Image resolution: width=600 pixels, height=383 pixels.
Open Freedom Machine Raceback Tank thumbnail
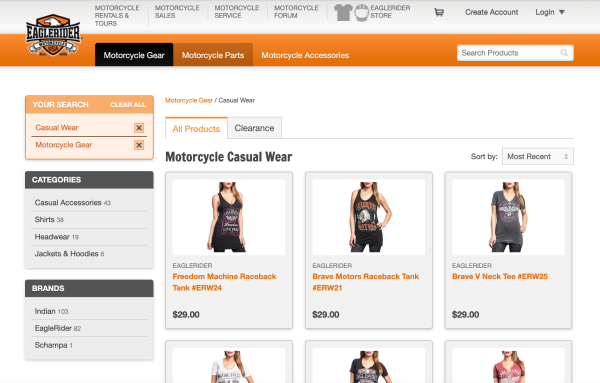point(229,217)
